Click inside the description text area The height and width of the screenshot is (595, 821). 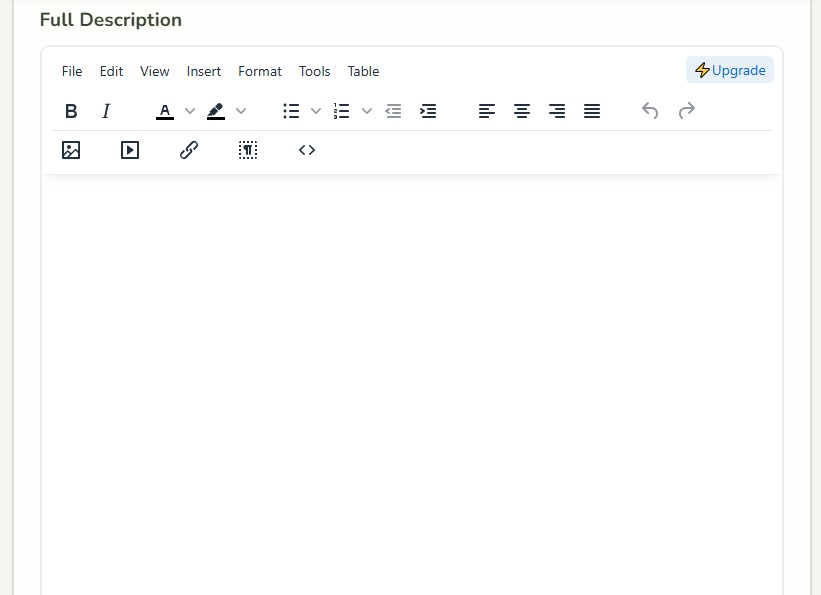(x=412, y=385)
